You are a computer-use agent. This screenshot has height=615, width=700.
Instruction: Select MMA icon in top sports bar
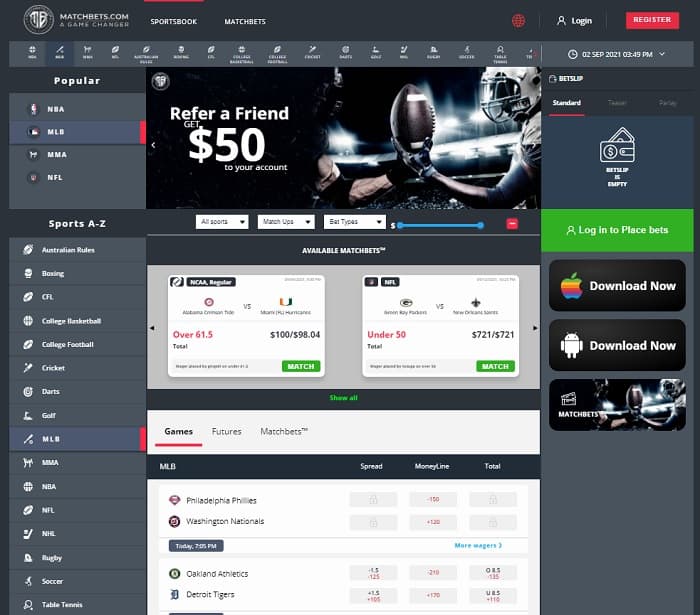click(x=88, y=52)
